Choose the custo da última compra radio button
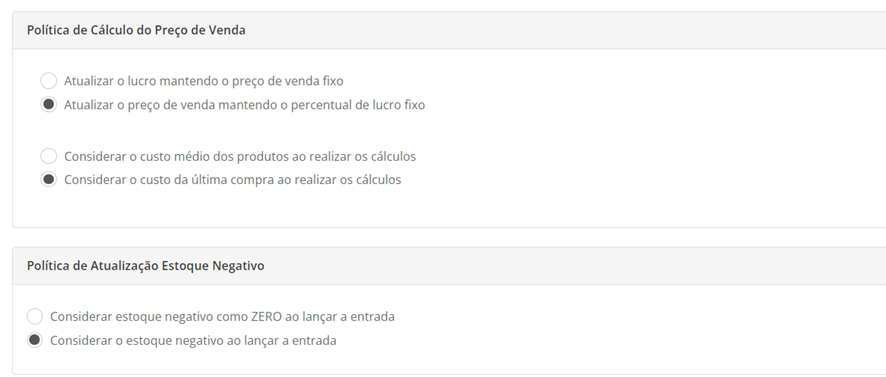Image resolution: width=886 pixels, height=377 pixels. pos(49,180)
